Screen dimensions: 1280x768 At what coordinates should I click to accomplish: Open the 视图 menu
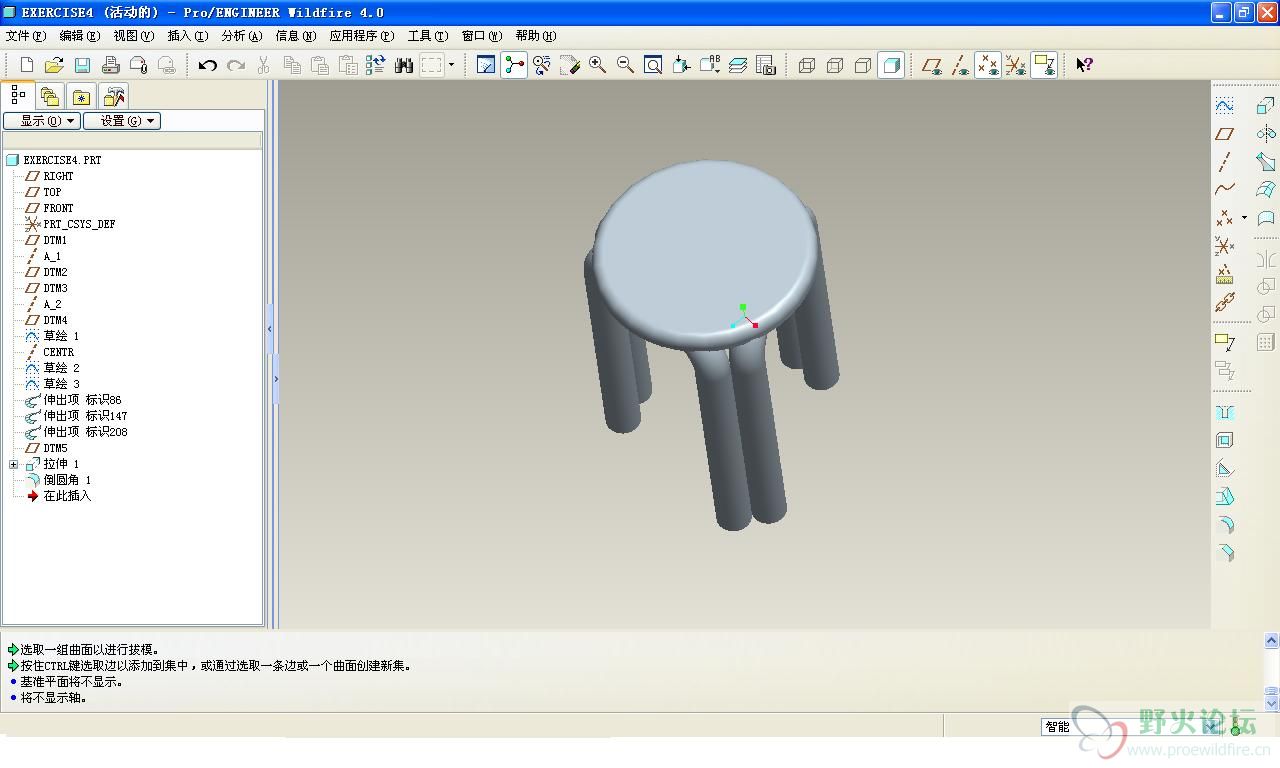point(134,36)
